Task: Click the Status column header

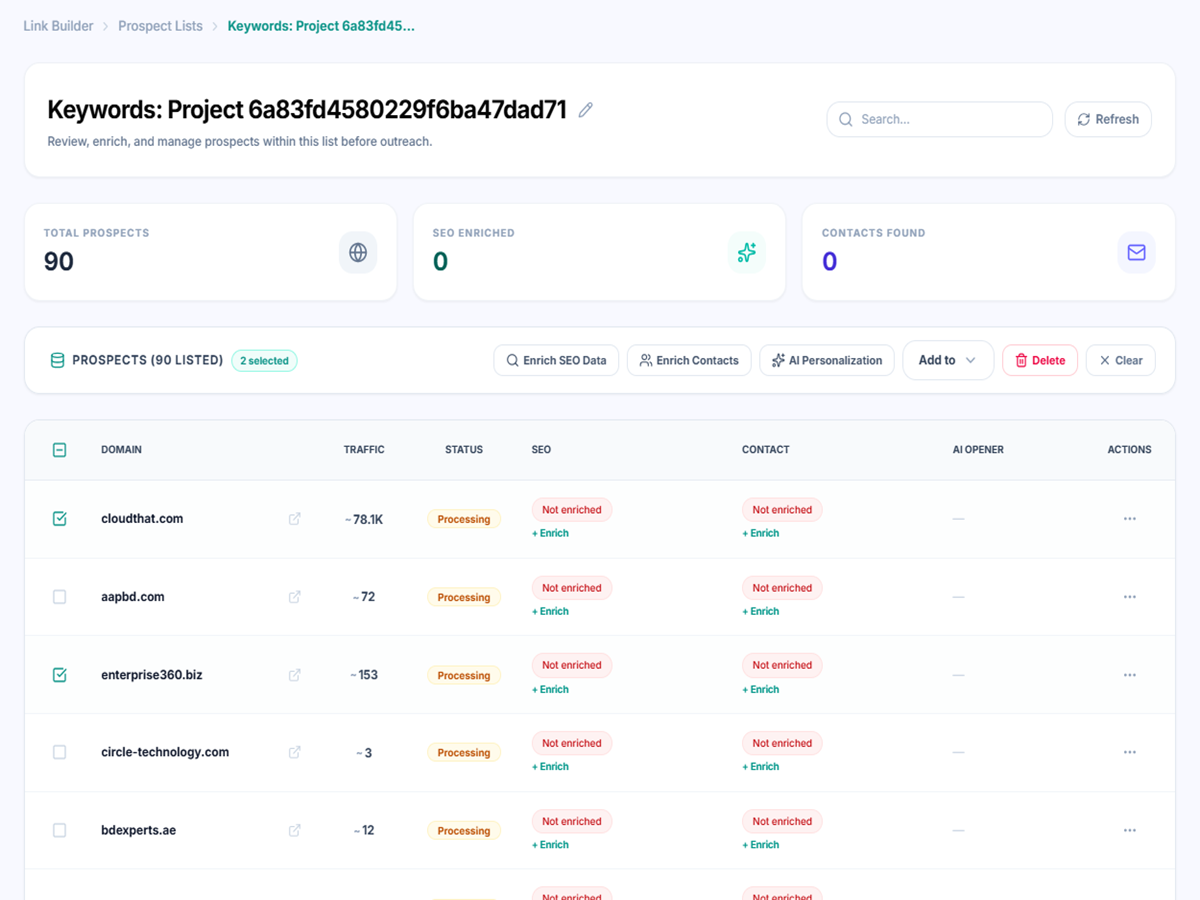Action: (x=464, y=450)
